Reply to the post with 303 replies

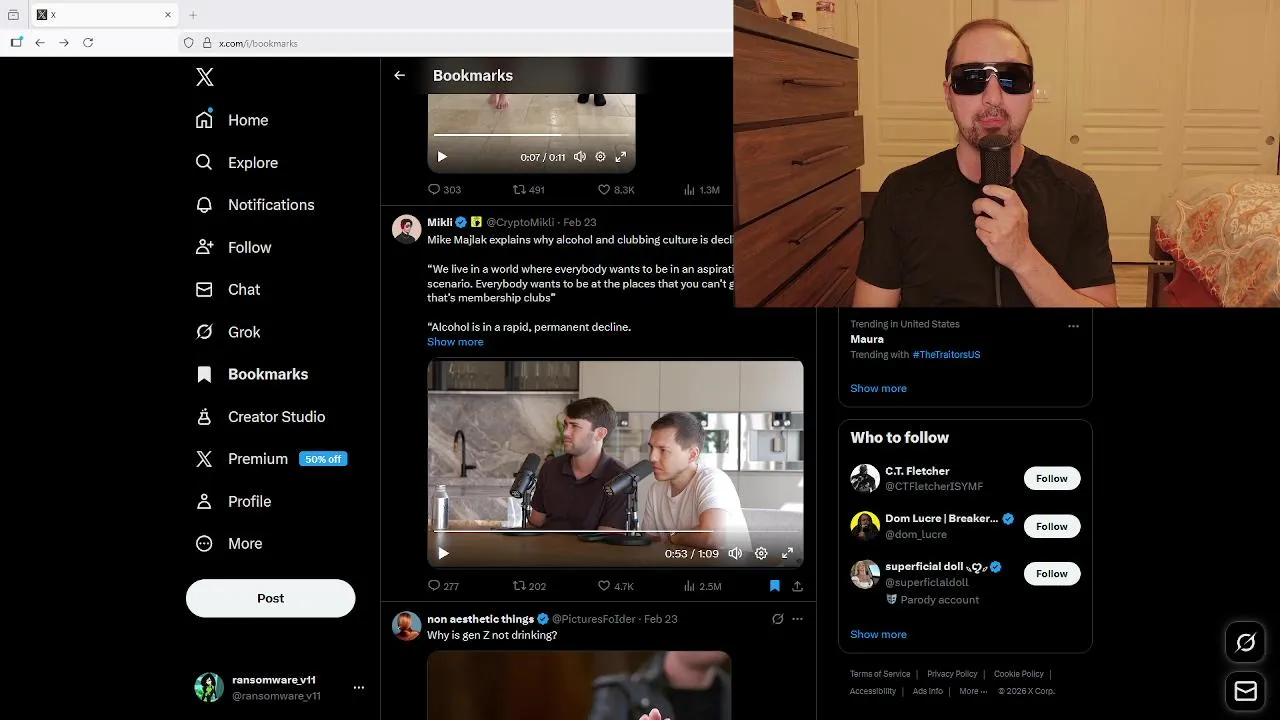(x=444, y=189)
